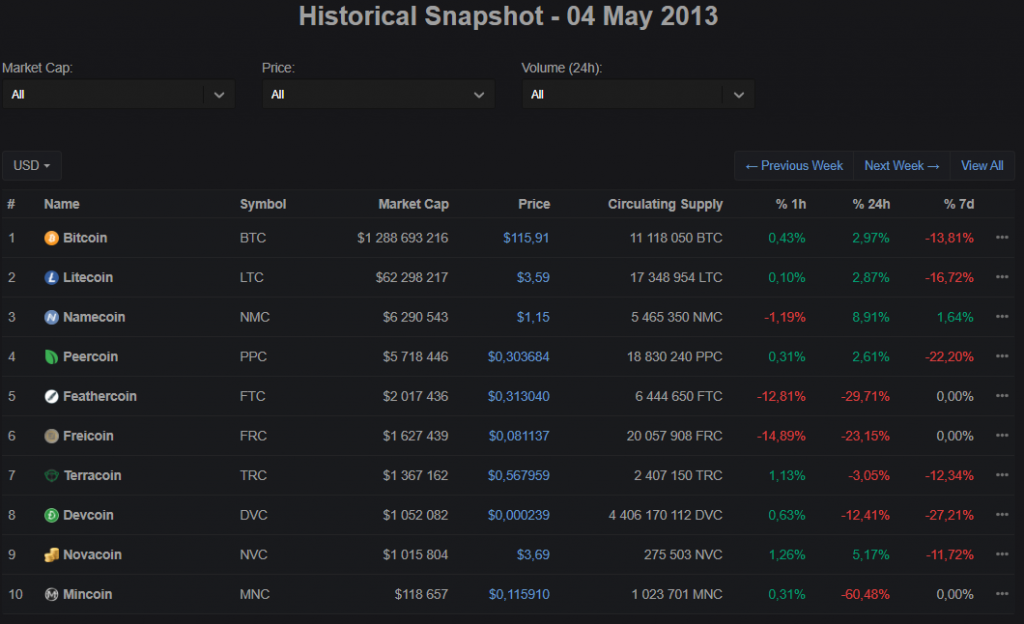Select the Novacoin coin icon
Image resolution: width=1024 pixels, height=624 pixels.
point(50,554)
